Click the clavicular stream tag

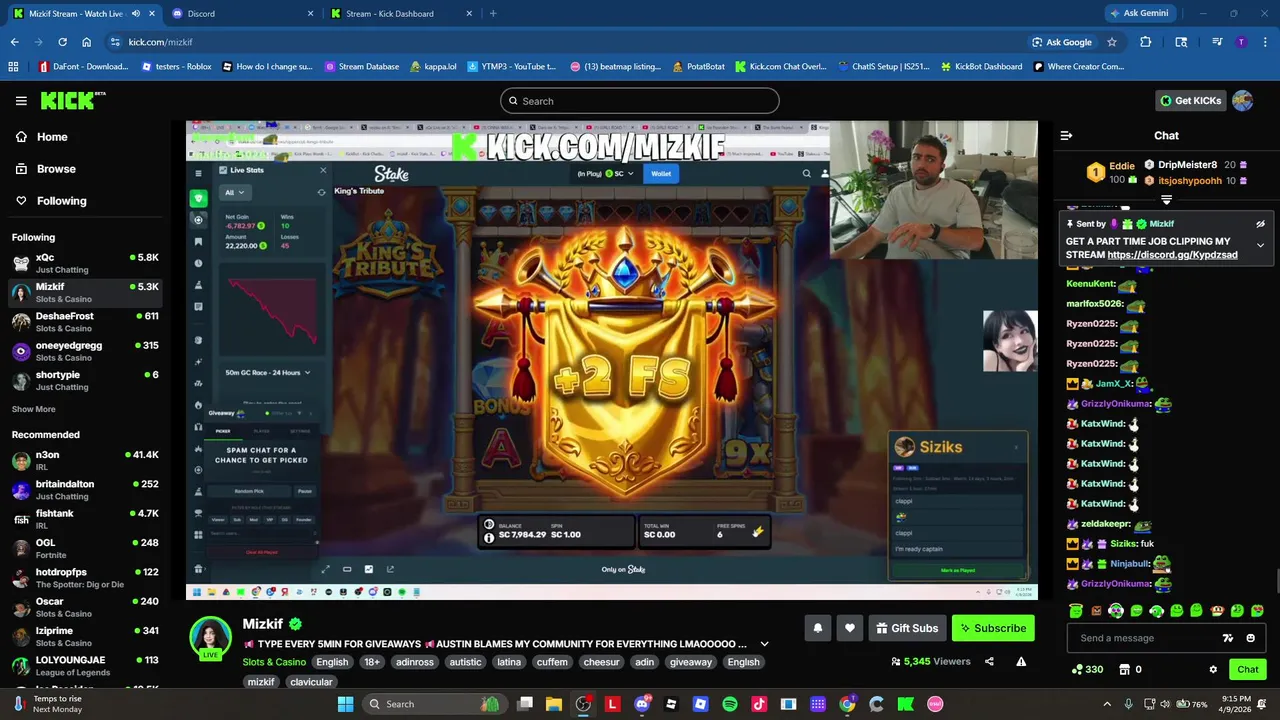pyautogui.click(x=311, y=682)
